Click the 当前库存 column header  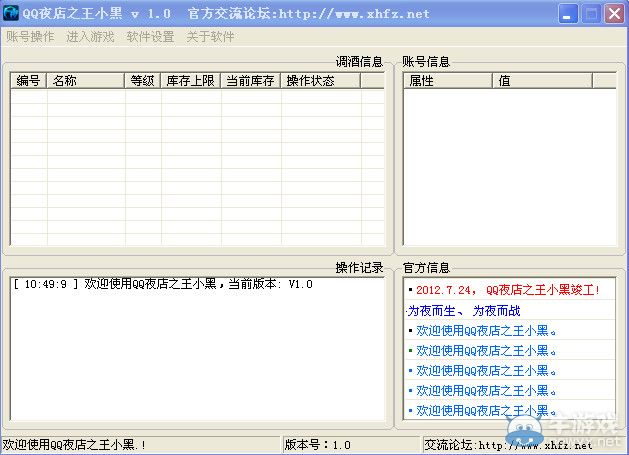click(x=251, y=81)
